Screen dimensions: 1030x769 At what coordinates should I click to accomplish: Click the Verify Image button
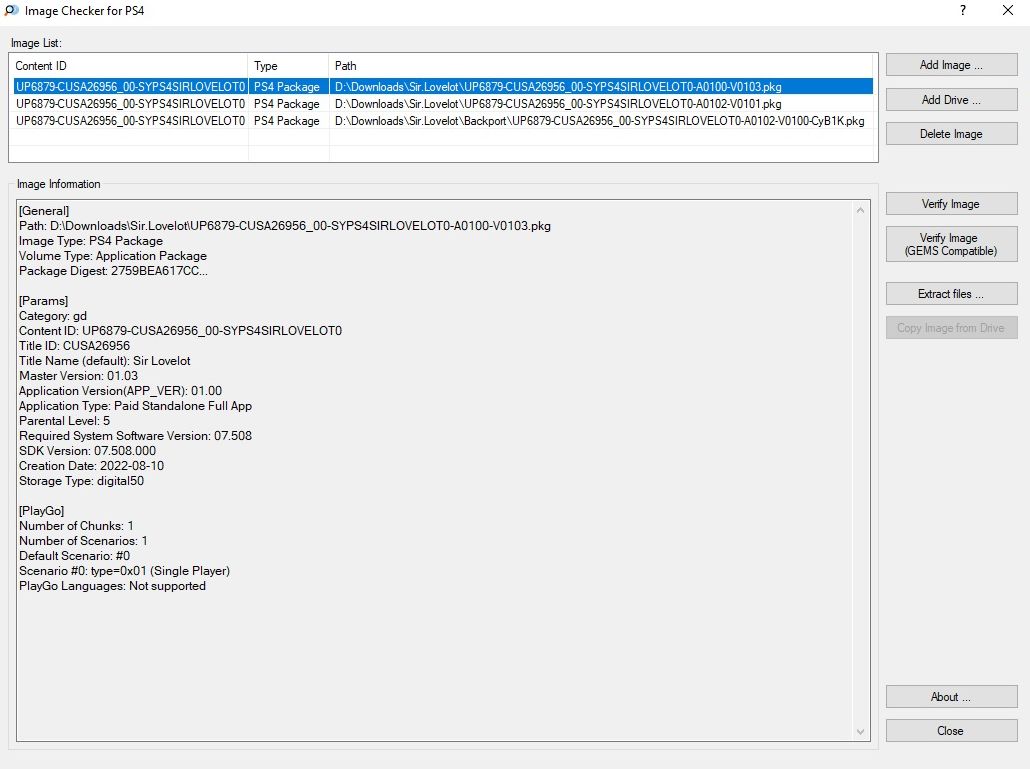coord(951,204)
